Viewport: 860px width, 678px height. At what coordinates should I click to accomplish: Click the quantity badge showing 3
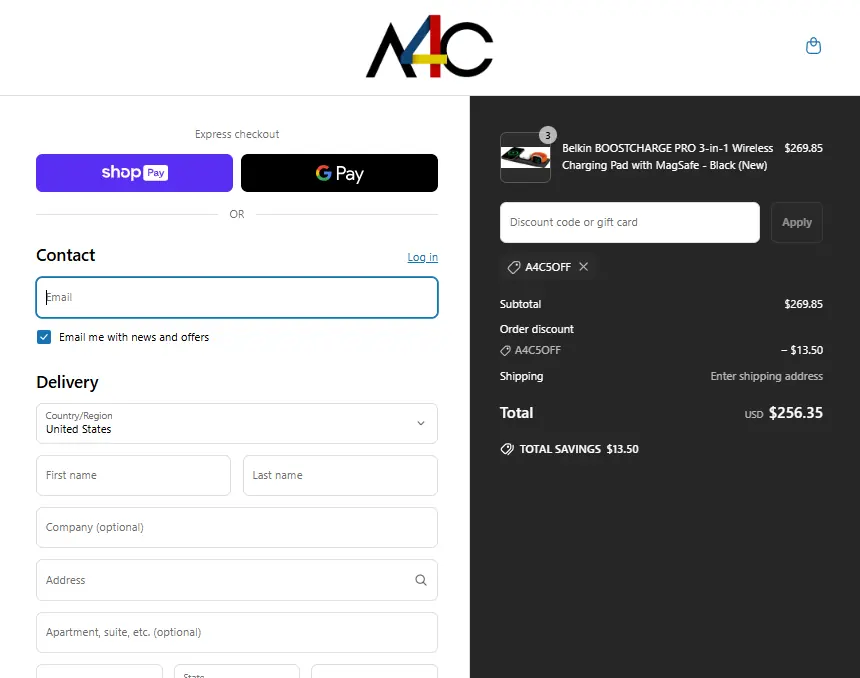[x=547, y=135]
